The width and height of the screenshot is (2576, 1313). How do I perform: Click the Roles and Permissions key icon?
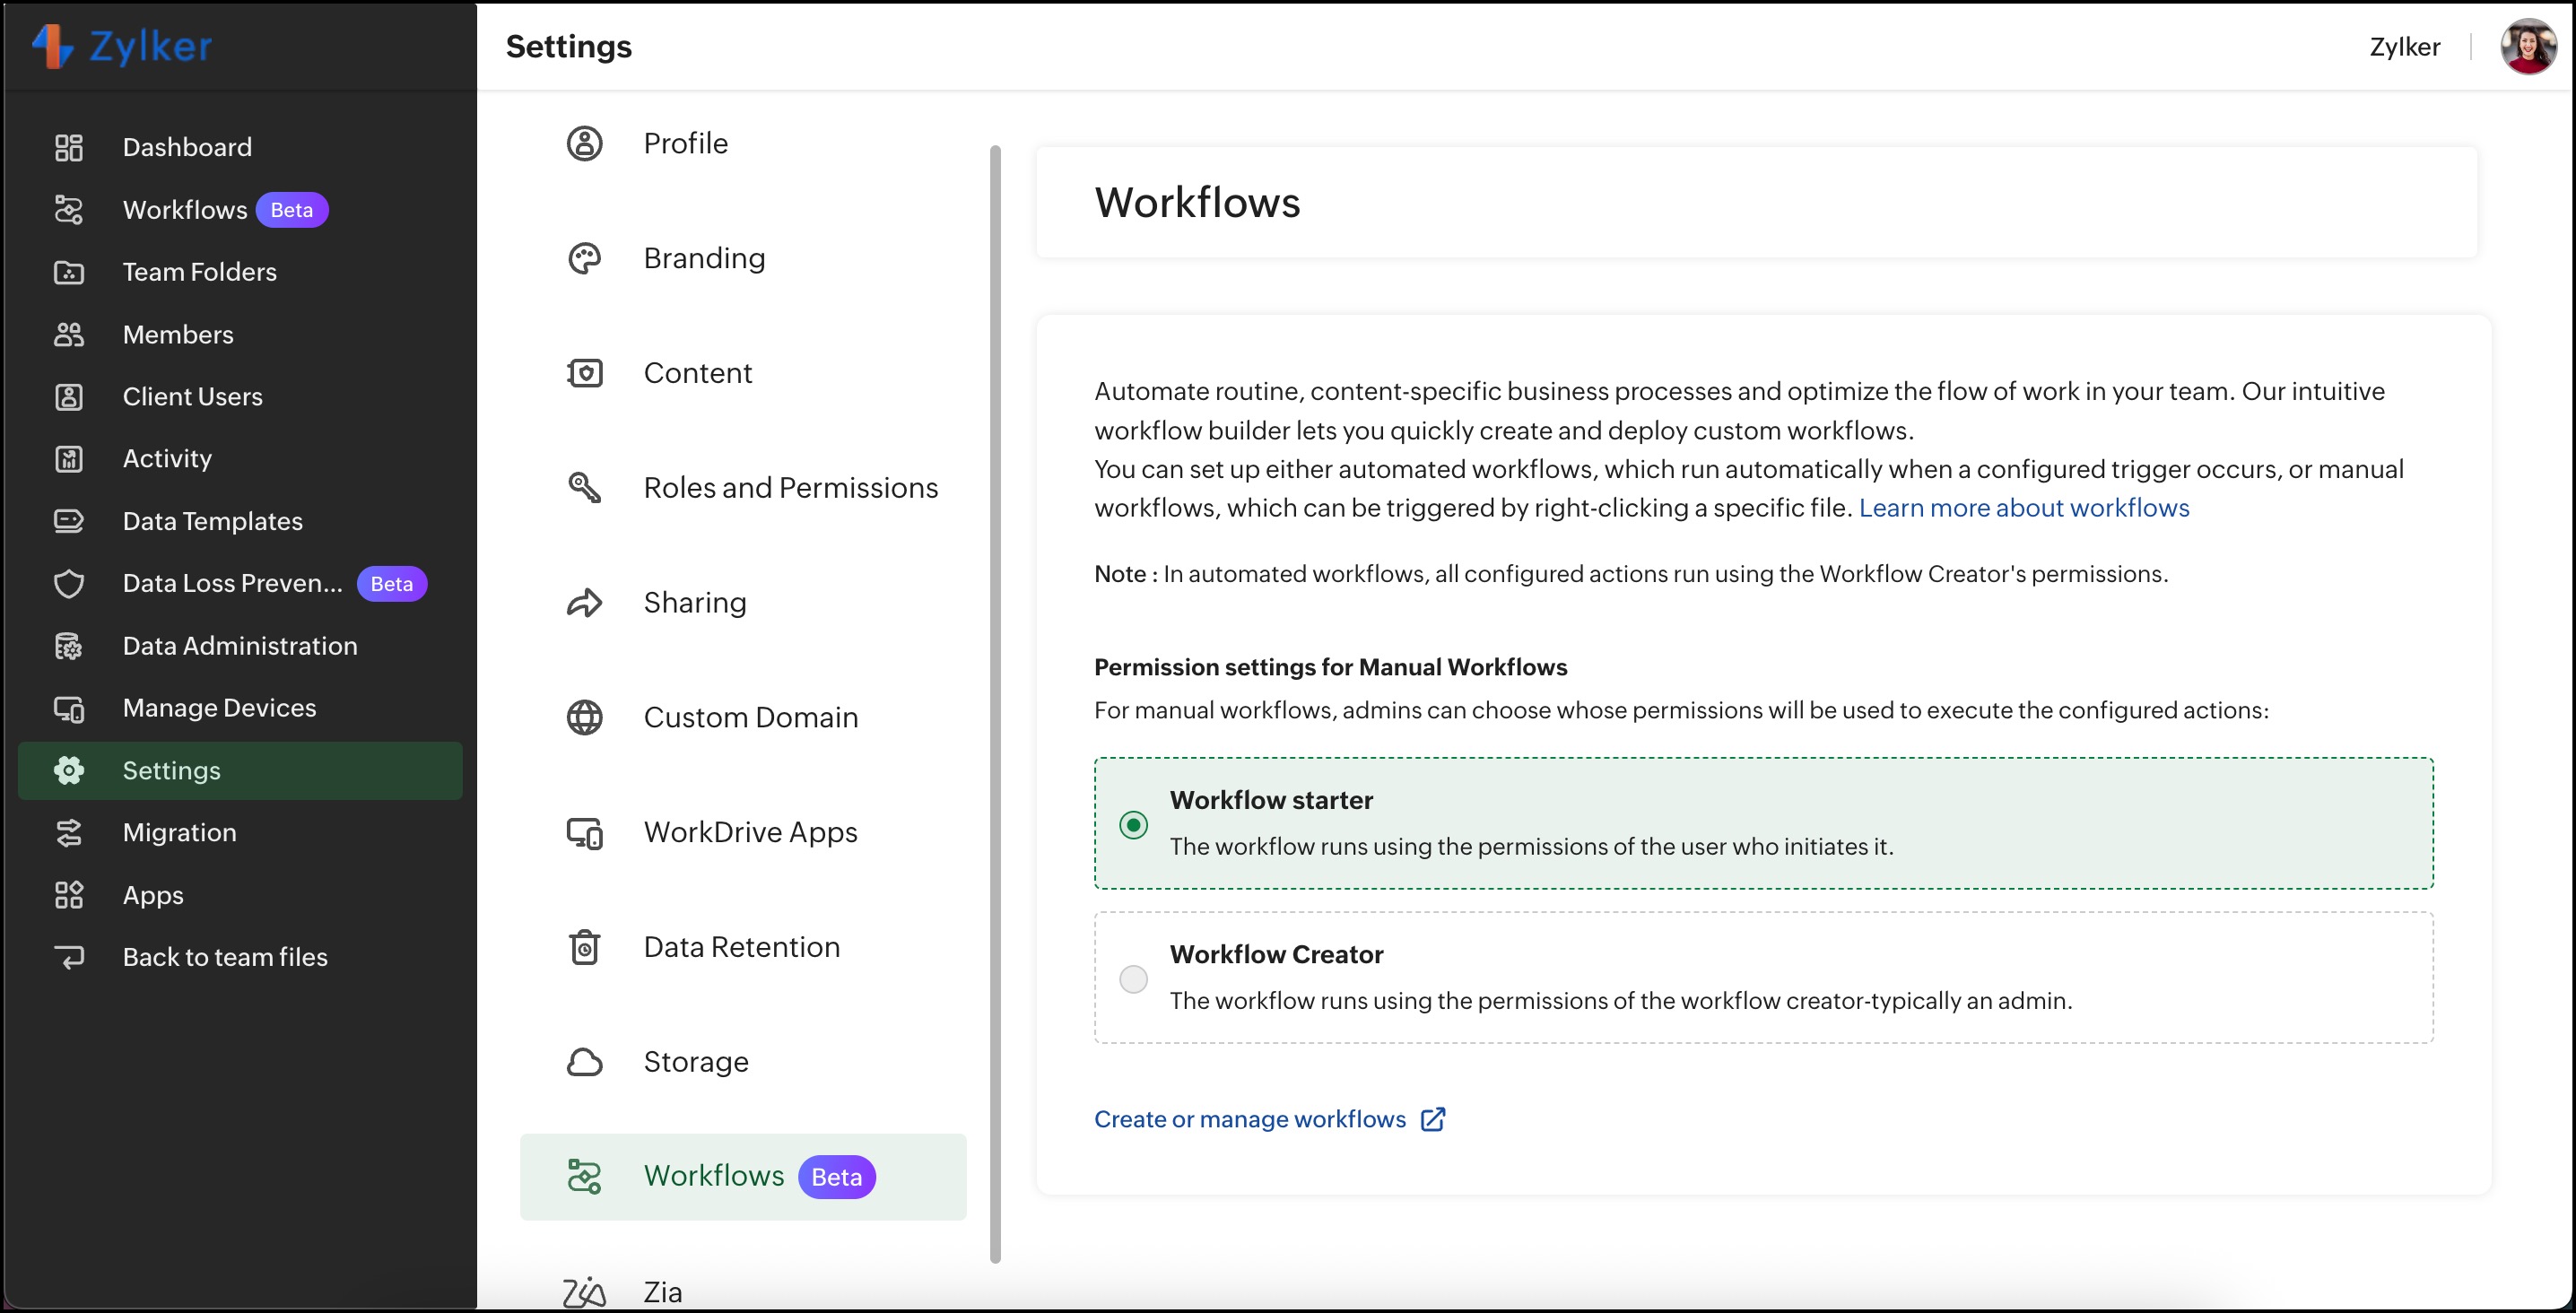tap(584, 488)
